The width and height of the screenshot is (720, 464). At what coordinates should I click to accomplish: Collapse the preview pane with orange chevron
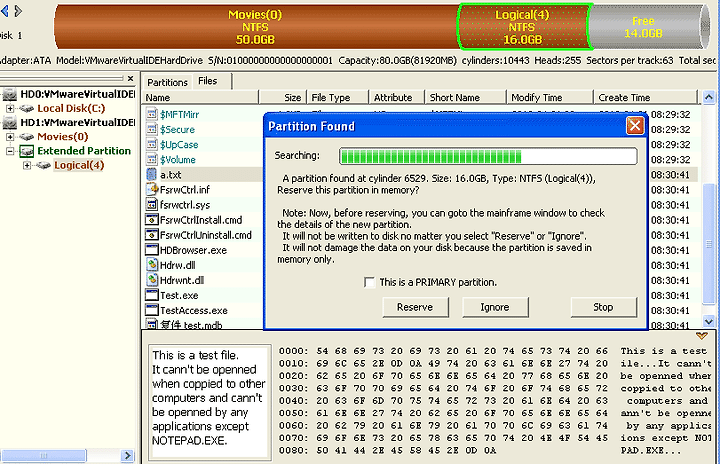pyautogui.click(x=702, y=336)
